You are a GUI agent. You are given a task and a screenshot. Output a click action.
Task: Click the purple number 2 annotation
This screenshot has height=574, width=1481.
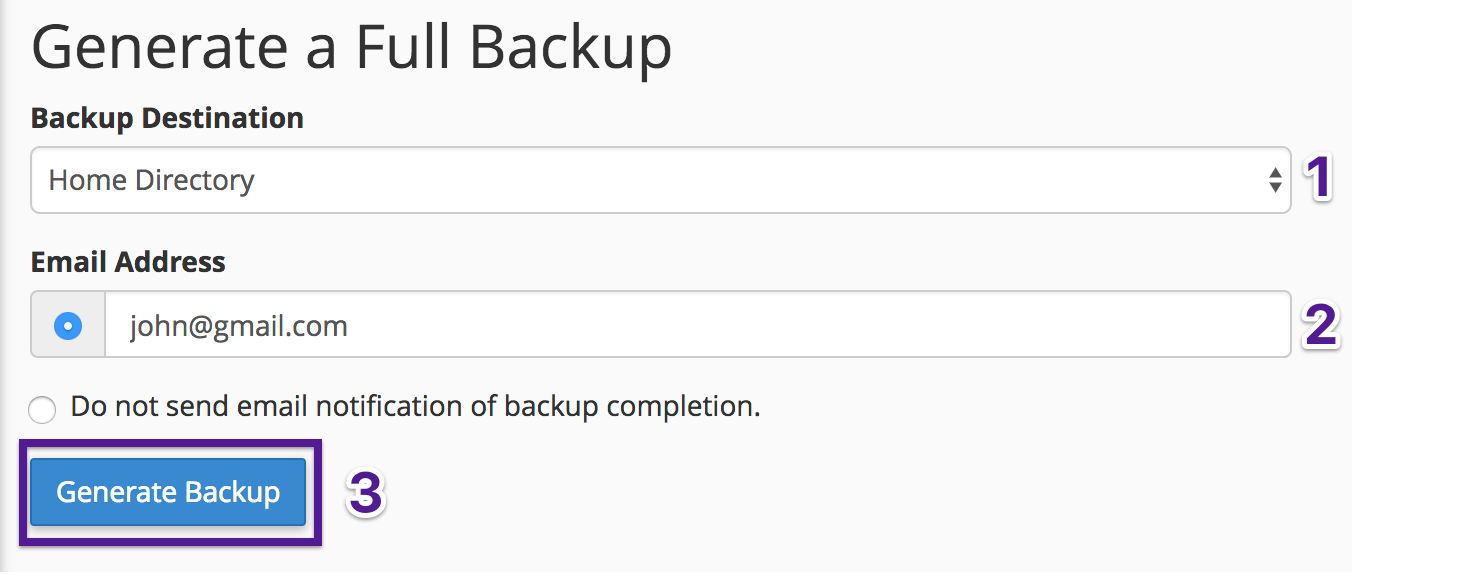click(1320, 326)
